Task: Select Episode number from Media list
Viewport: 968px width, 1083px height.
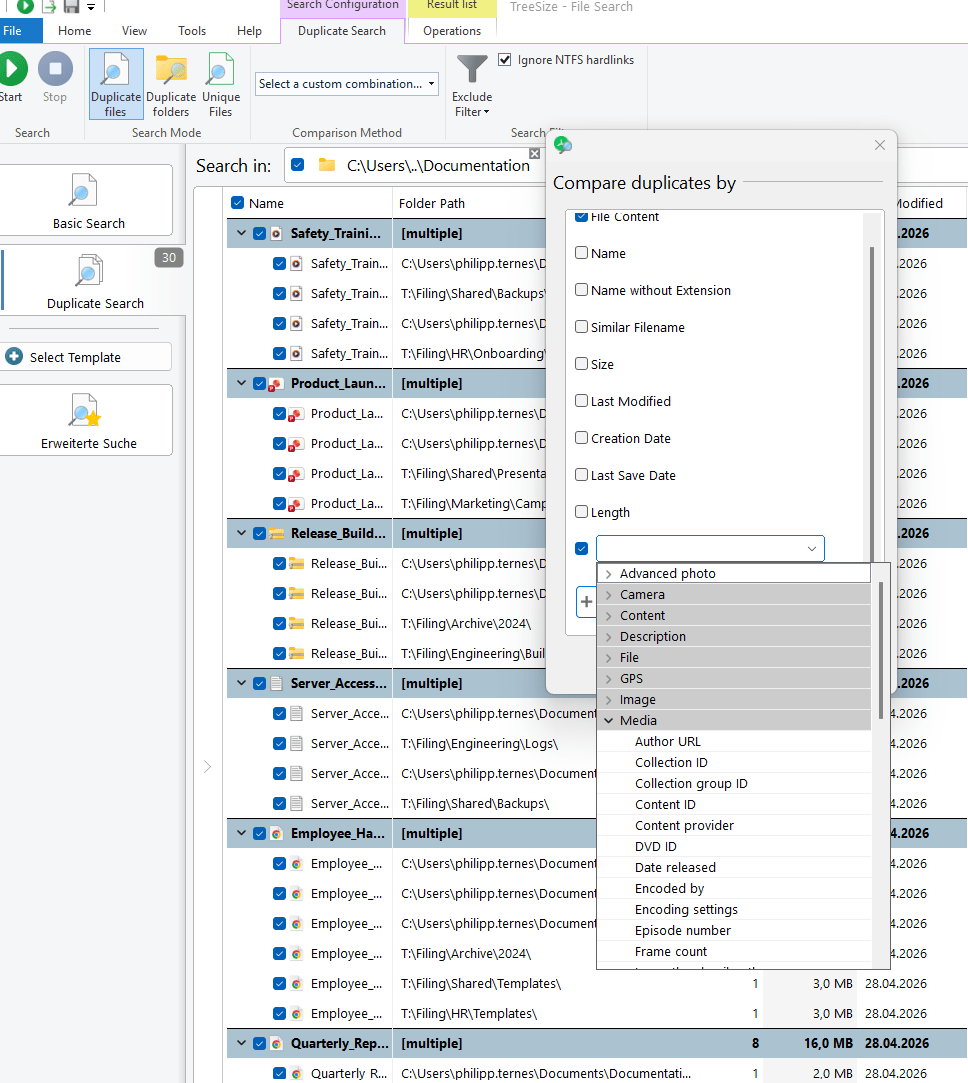Action: click(x=683, y=931)
